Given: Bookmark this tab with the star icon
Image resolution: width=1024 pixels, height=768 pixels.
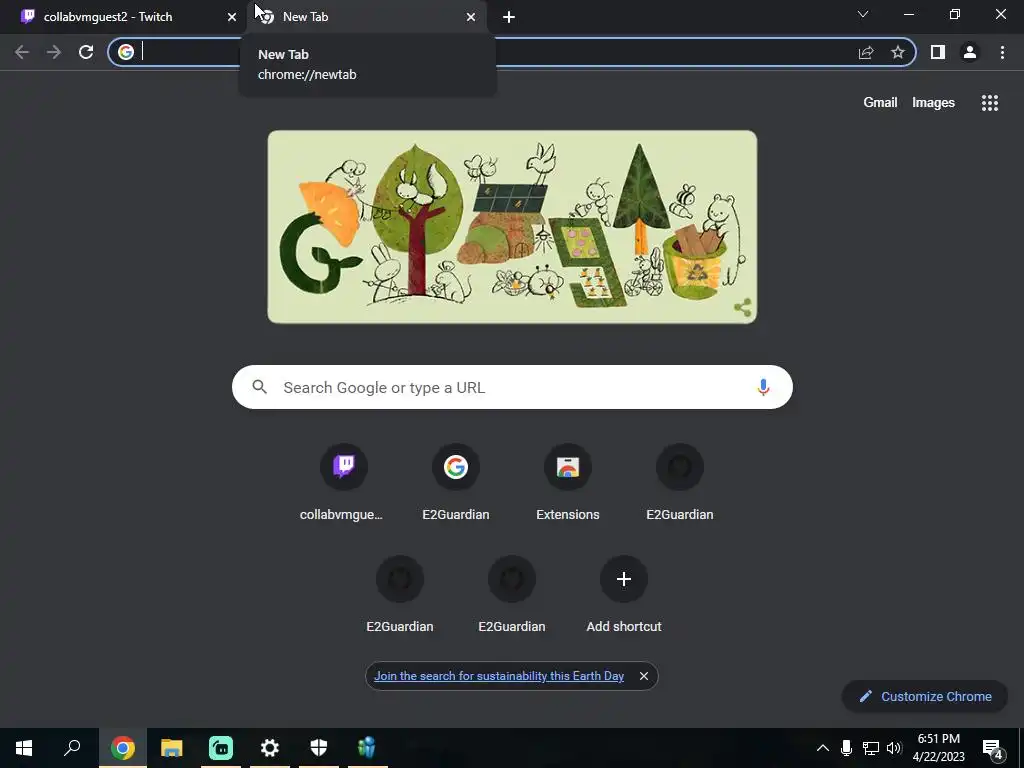Looking at the screenshot, I should [898, 52].
